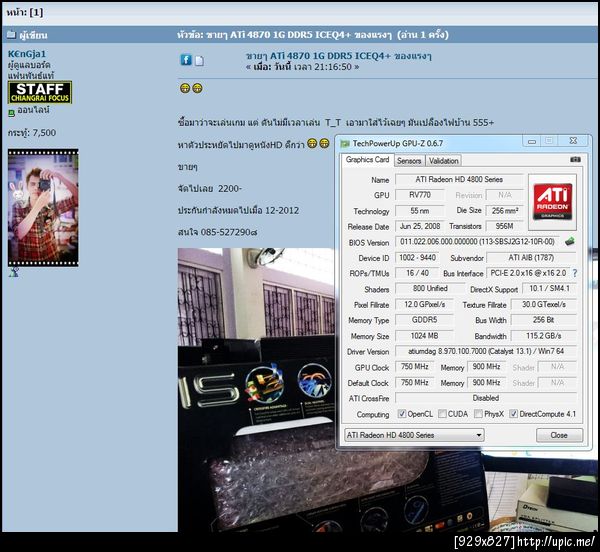
Task: Open KEnGja1 user profile link
Action: tap(27, 54)
